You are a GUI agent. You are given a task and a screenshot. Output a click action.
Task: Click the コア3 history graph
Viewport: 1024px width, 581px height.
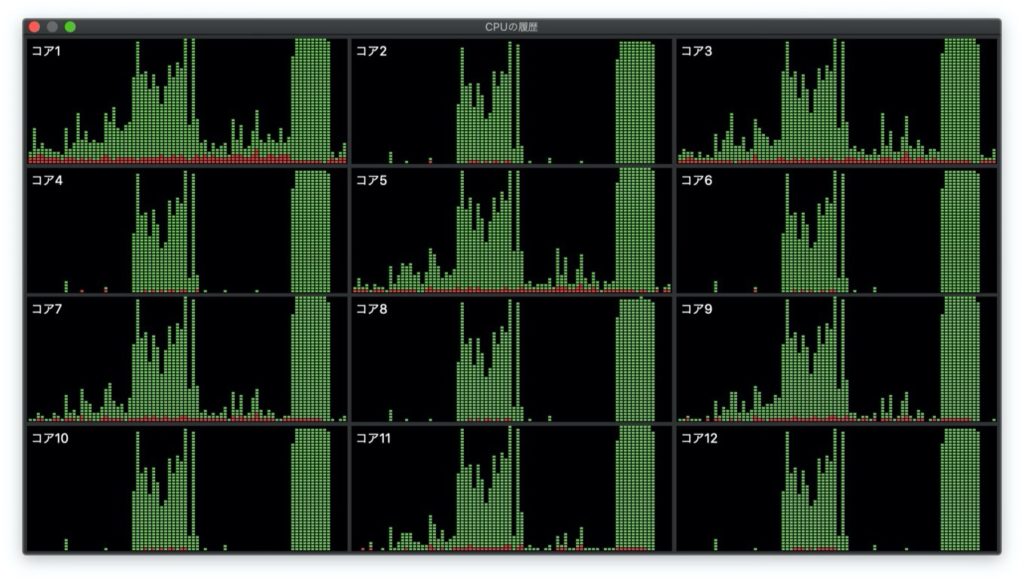click(836, 101)
